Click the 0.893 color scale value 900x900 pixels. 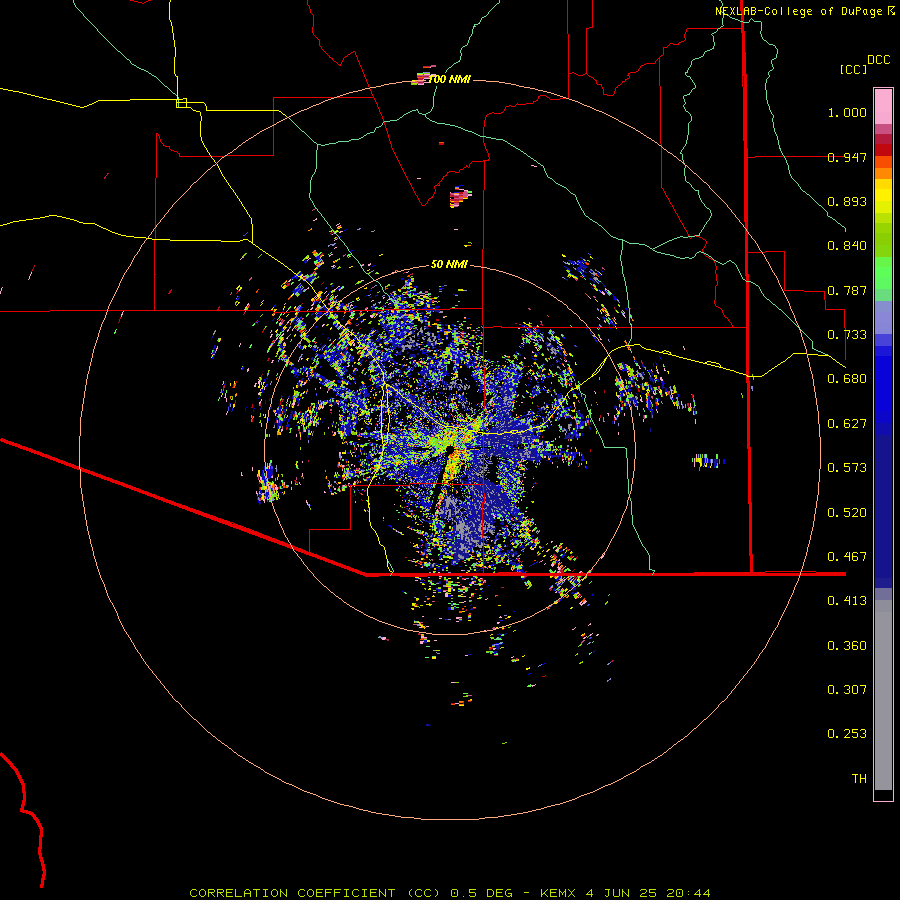847,201
